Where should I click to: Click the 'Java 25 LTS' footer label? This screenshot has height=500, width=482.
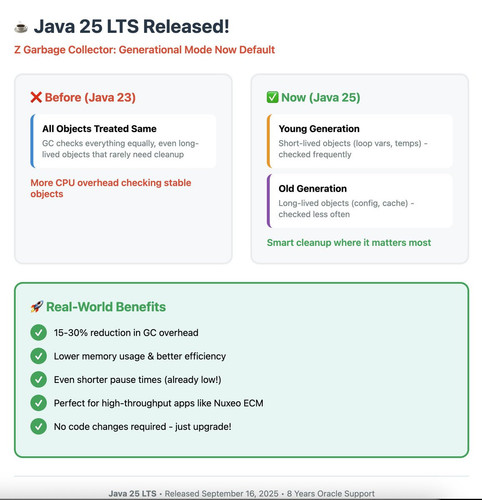[132, 494]
